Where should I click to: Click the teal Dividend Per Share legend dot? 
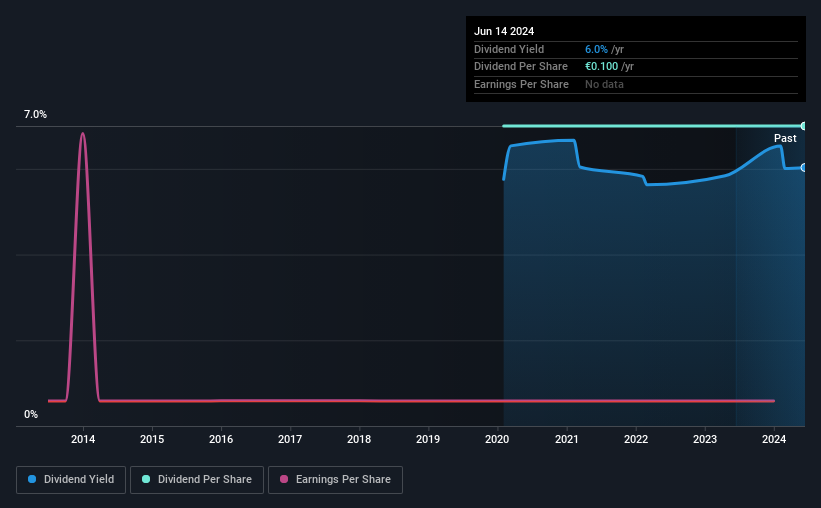146,479
